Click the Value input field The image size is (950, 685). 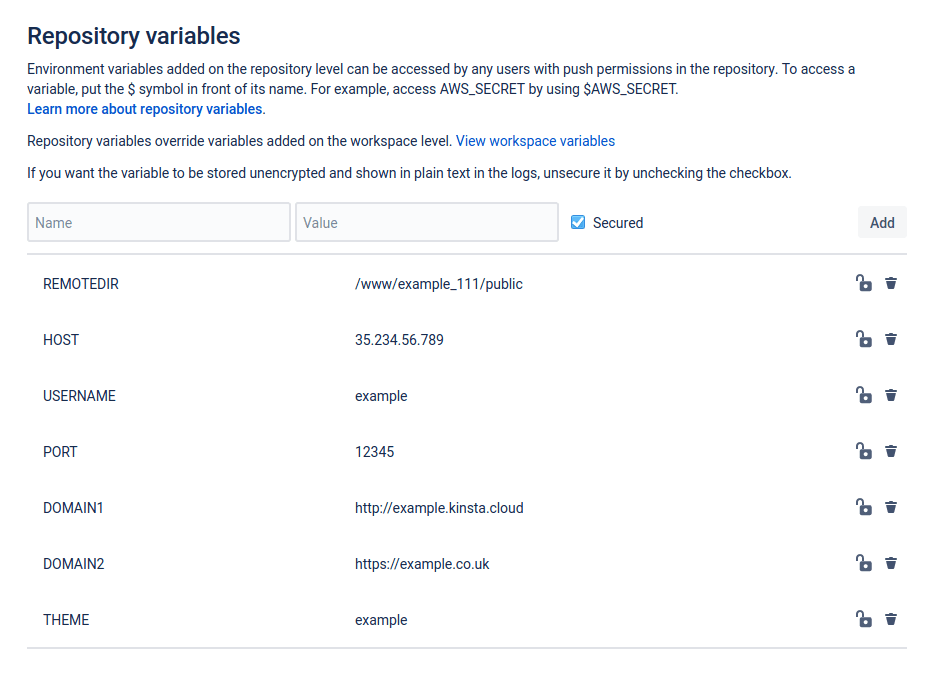pos(426,222)
